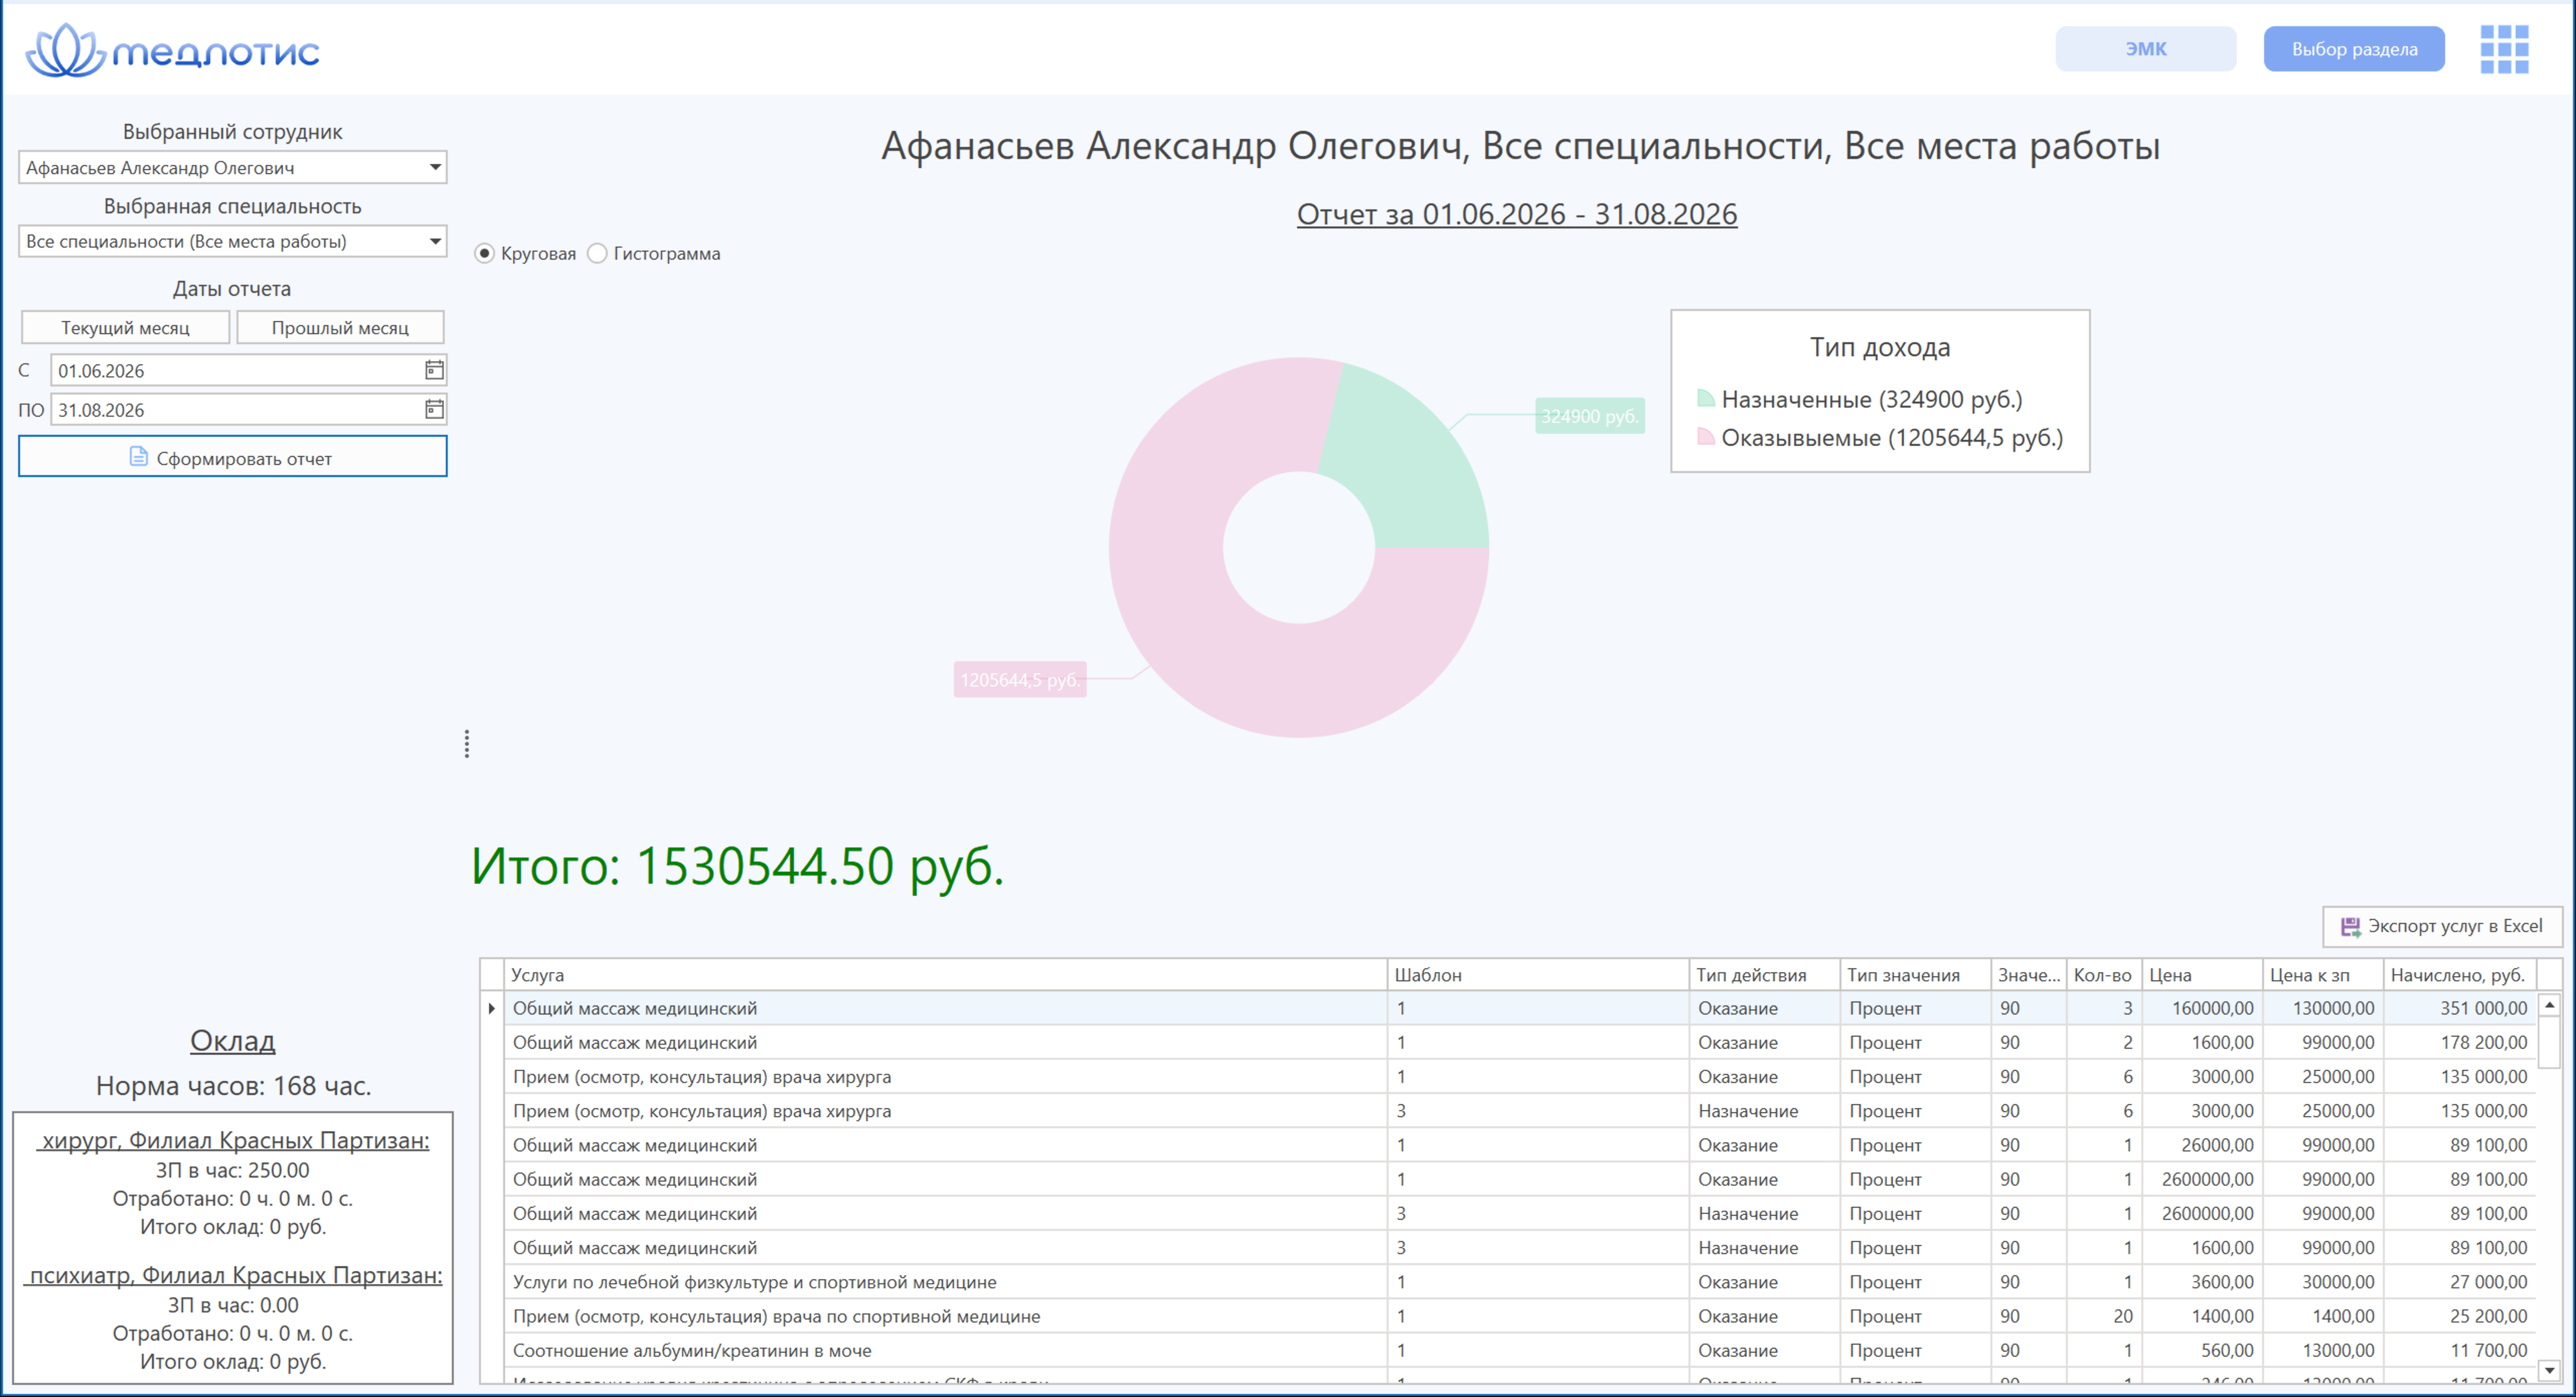Sort by Тип значения column header

1915,975
